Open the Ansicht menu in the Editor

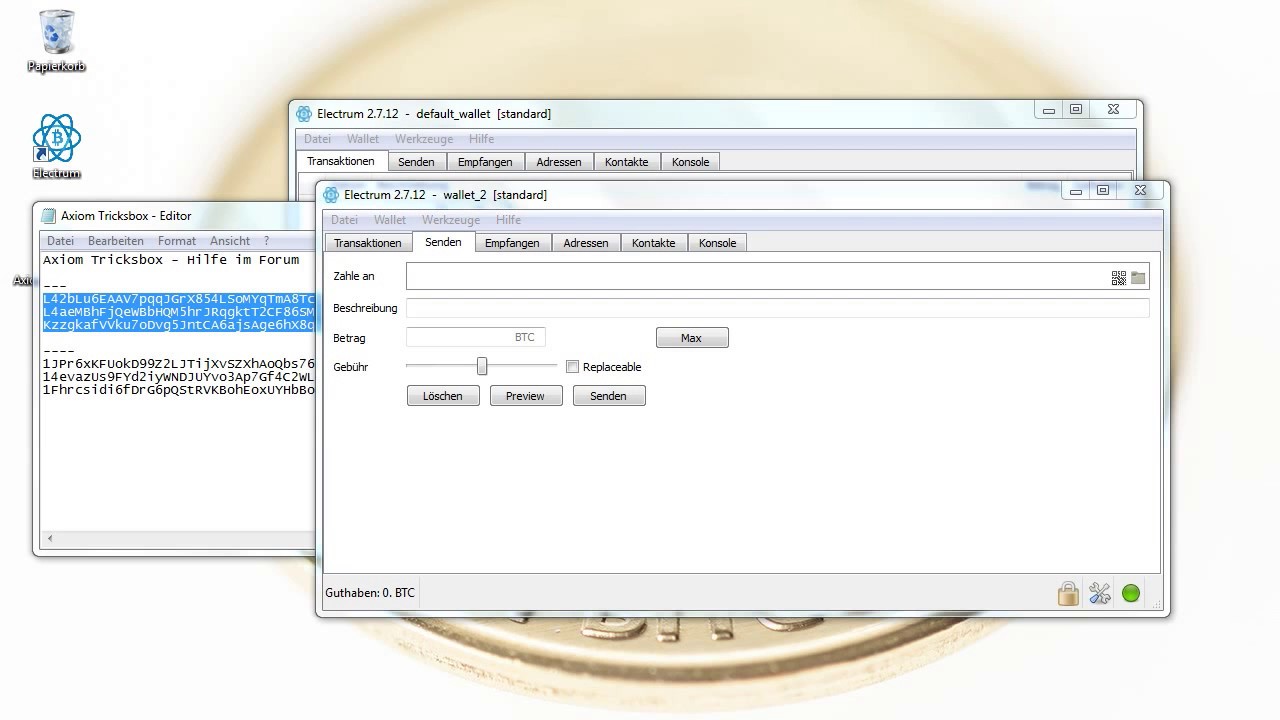230,241
